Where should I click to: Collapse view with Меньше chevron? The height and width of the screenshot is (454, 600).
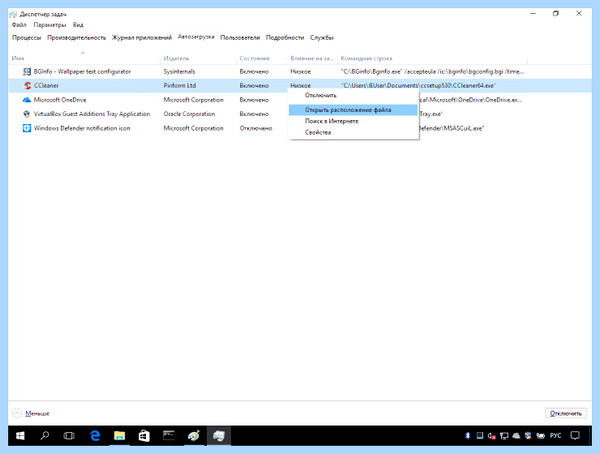pyautogui.click(x=17, y=413)
